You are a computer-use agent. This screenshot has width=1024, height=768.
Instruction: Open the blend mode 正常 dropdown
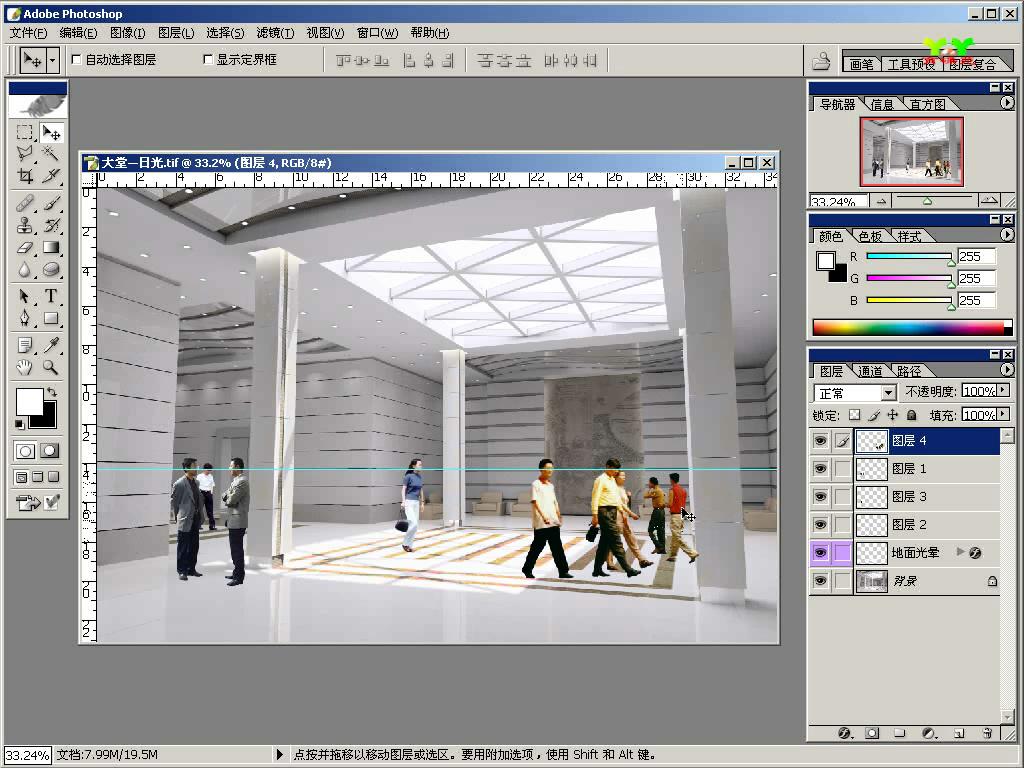pos(888,392)
